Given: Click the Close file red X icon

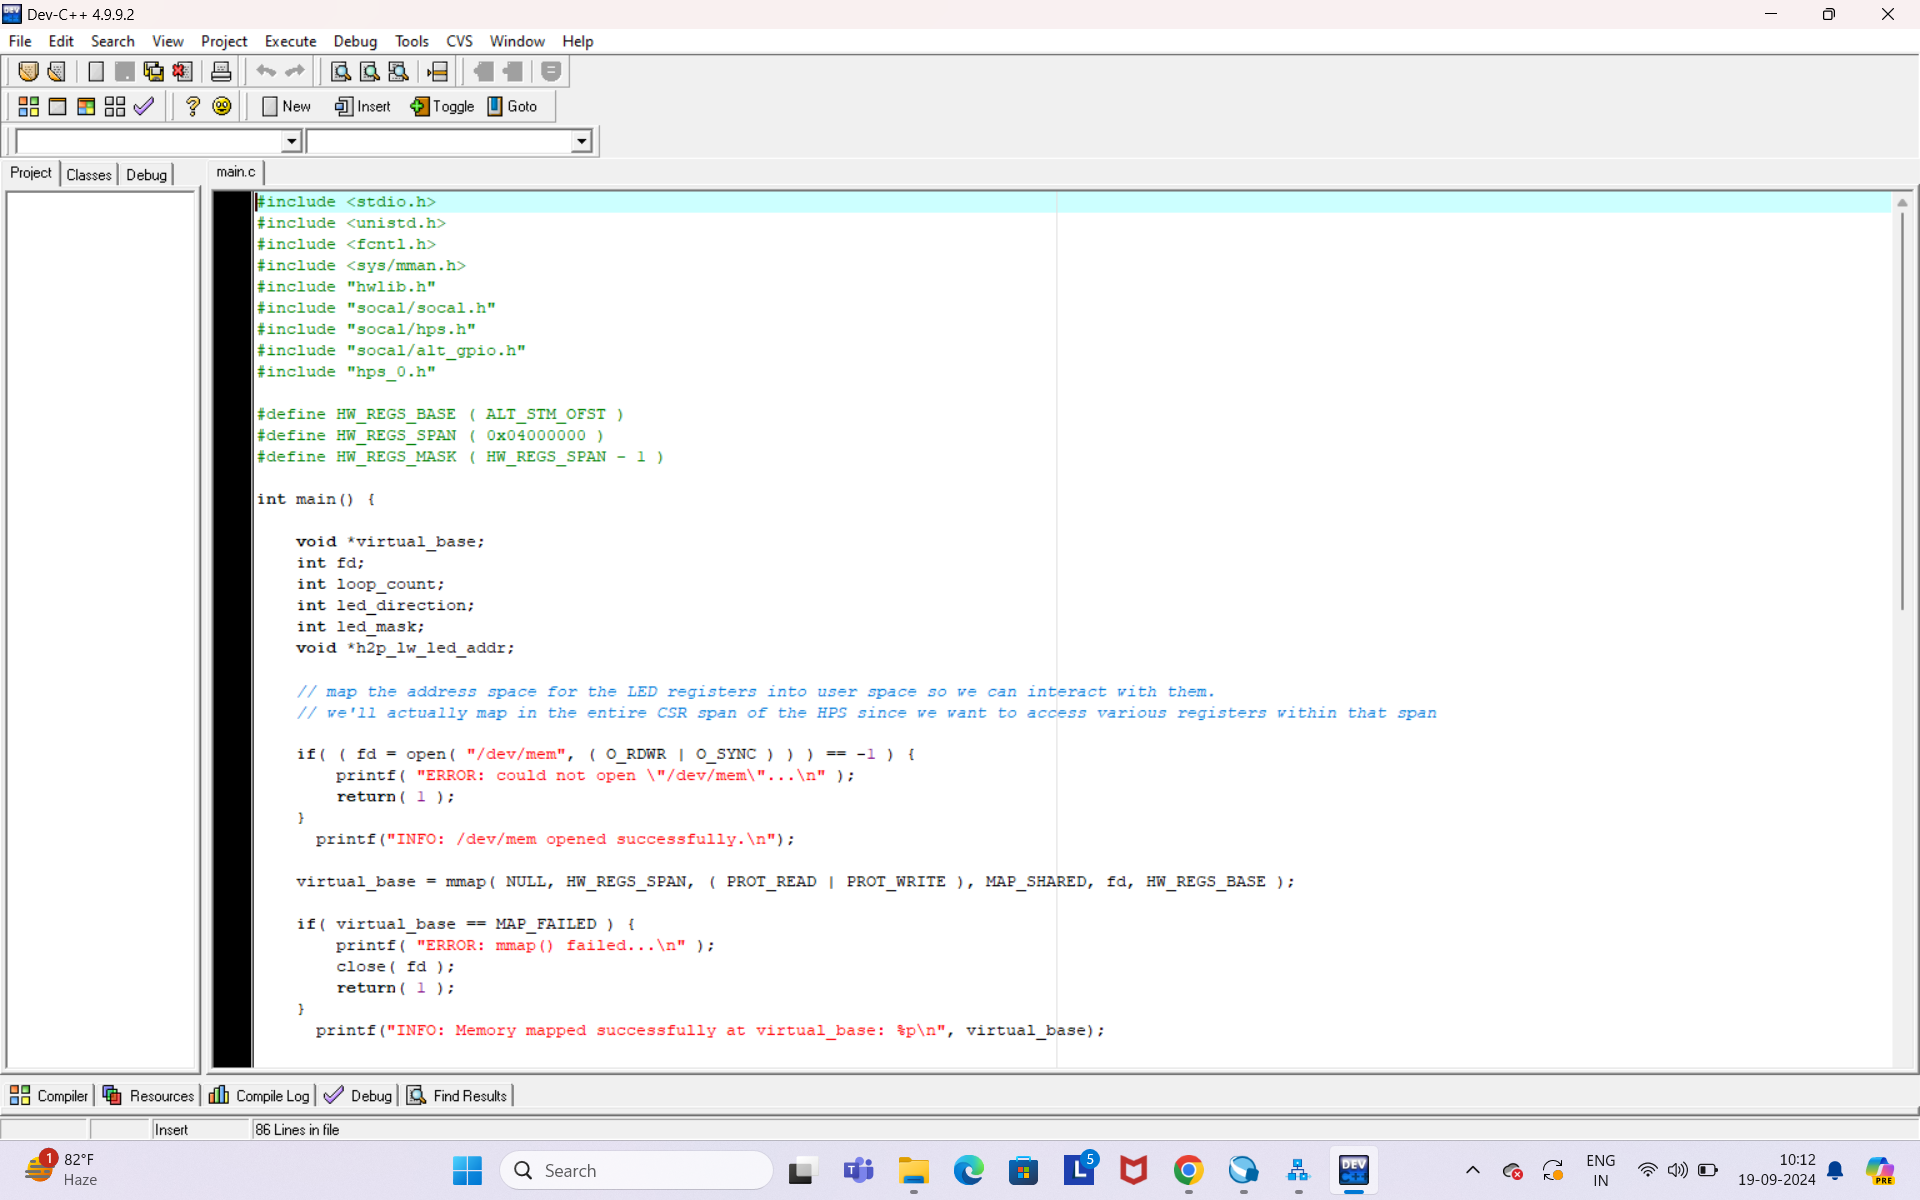Looking at the screenshot, I should pos(182,71).
